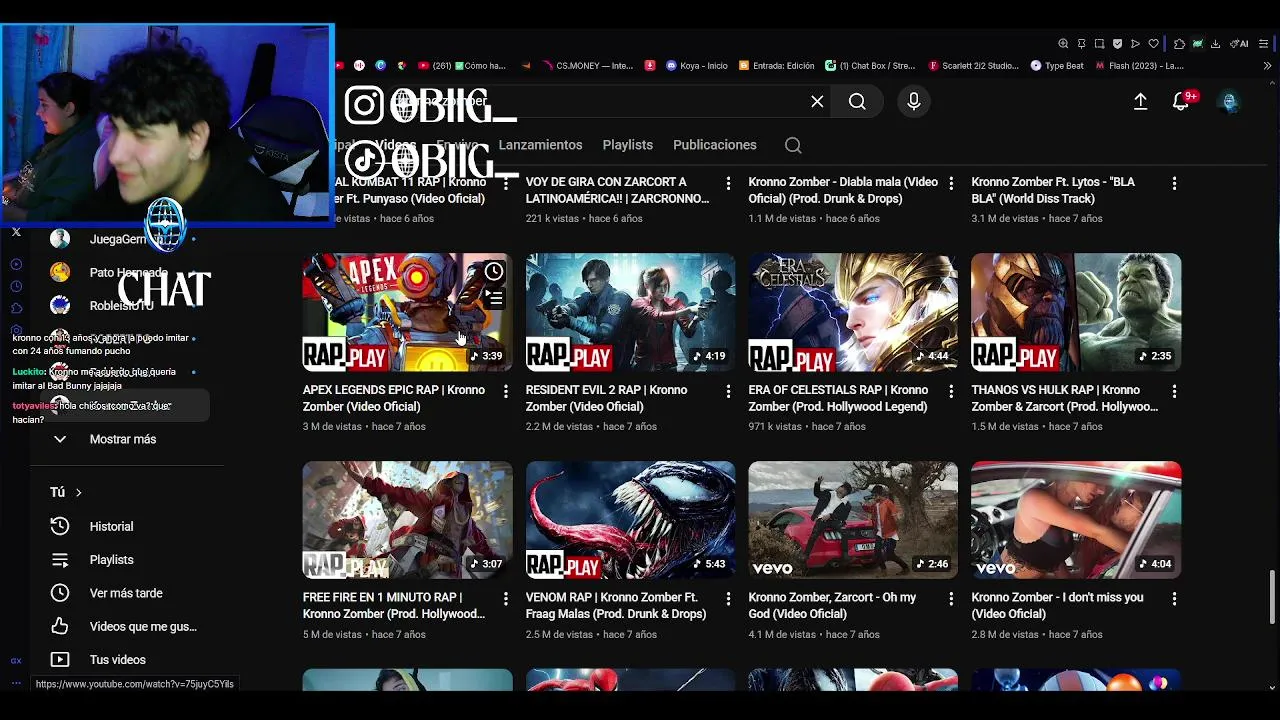Viewport: 1280px width, 720px height.
Task: Open sidebar settings gear icon
Action: pos(16,330)
